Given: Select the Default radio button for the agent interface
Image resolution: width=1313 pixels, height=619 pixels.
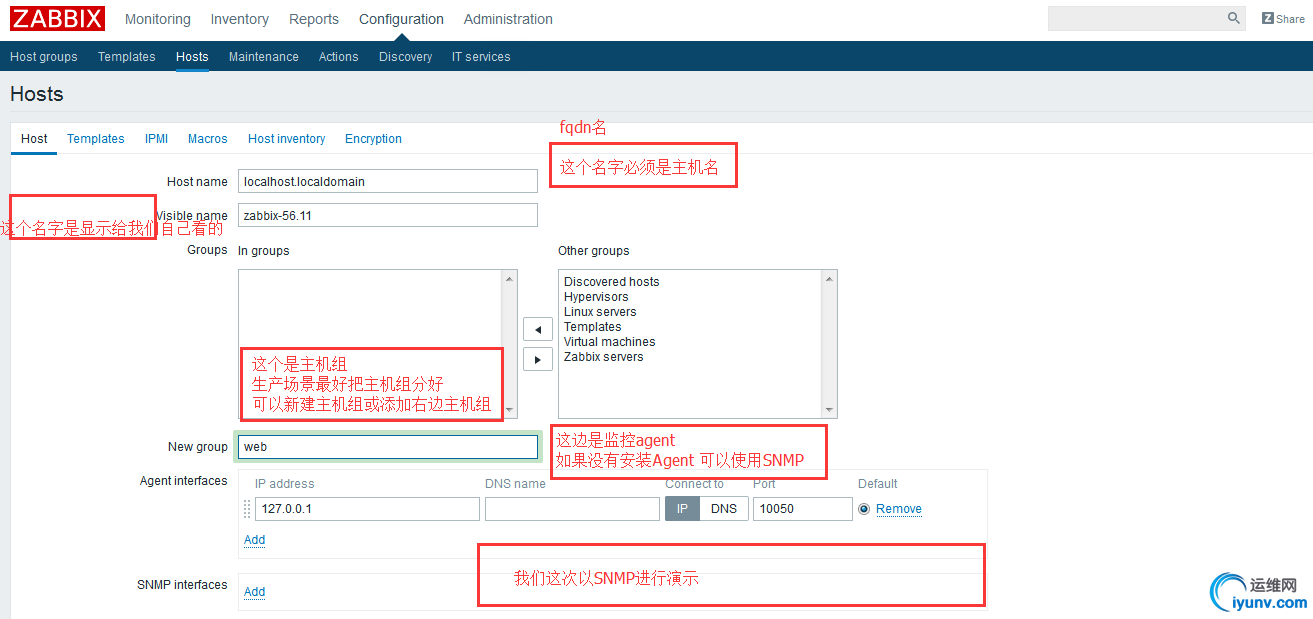Looking at the screenshot, I should (x=864, y=509).
